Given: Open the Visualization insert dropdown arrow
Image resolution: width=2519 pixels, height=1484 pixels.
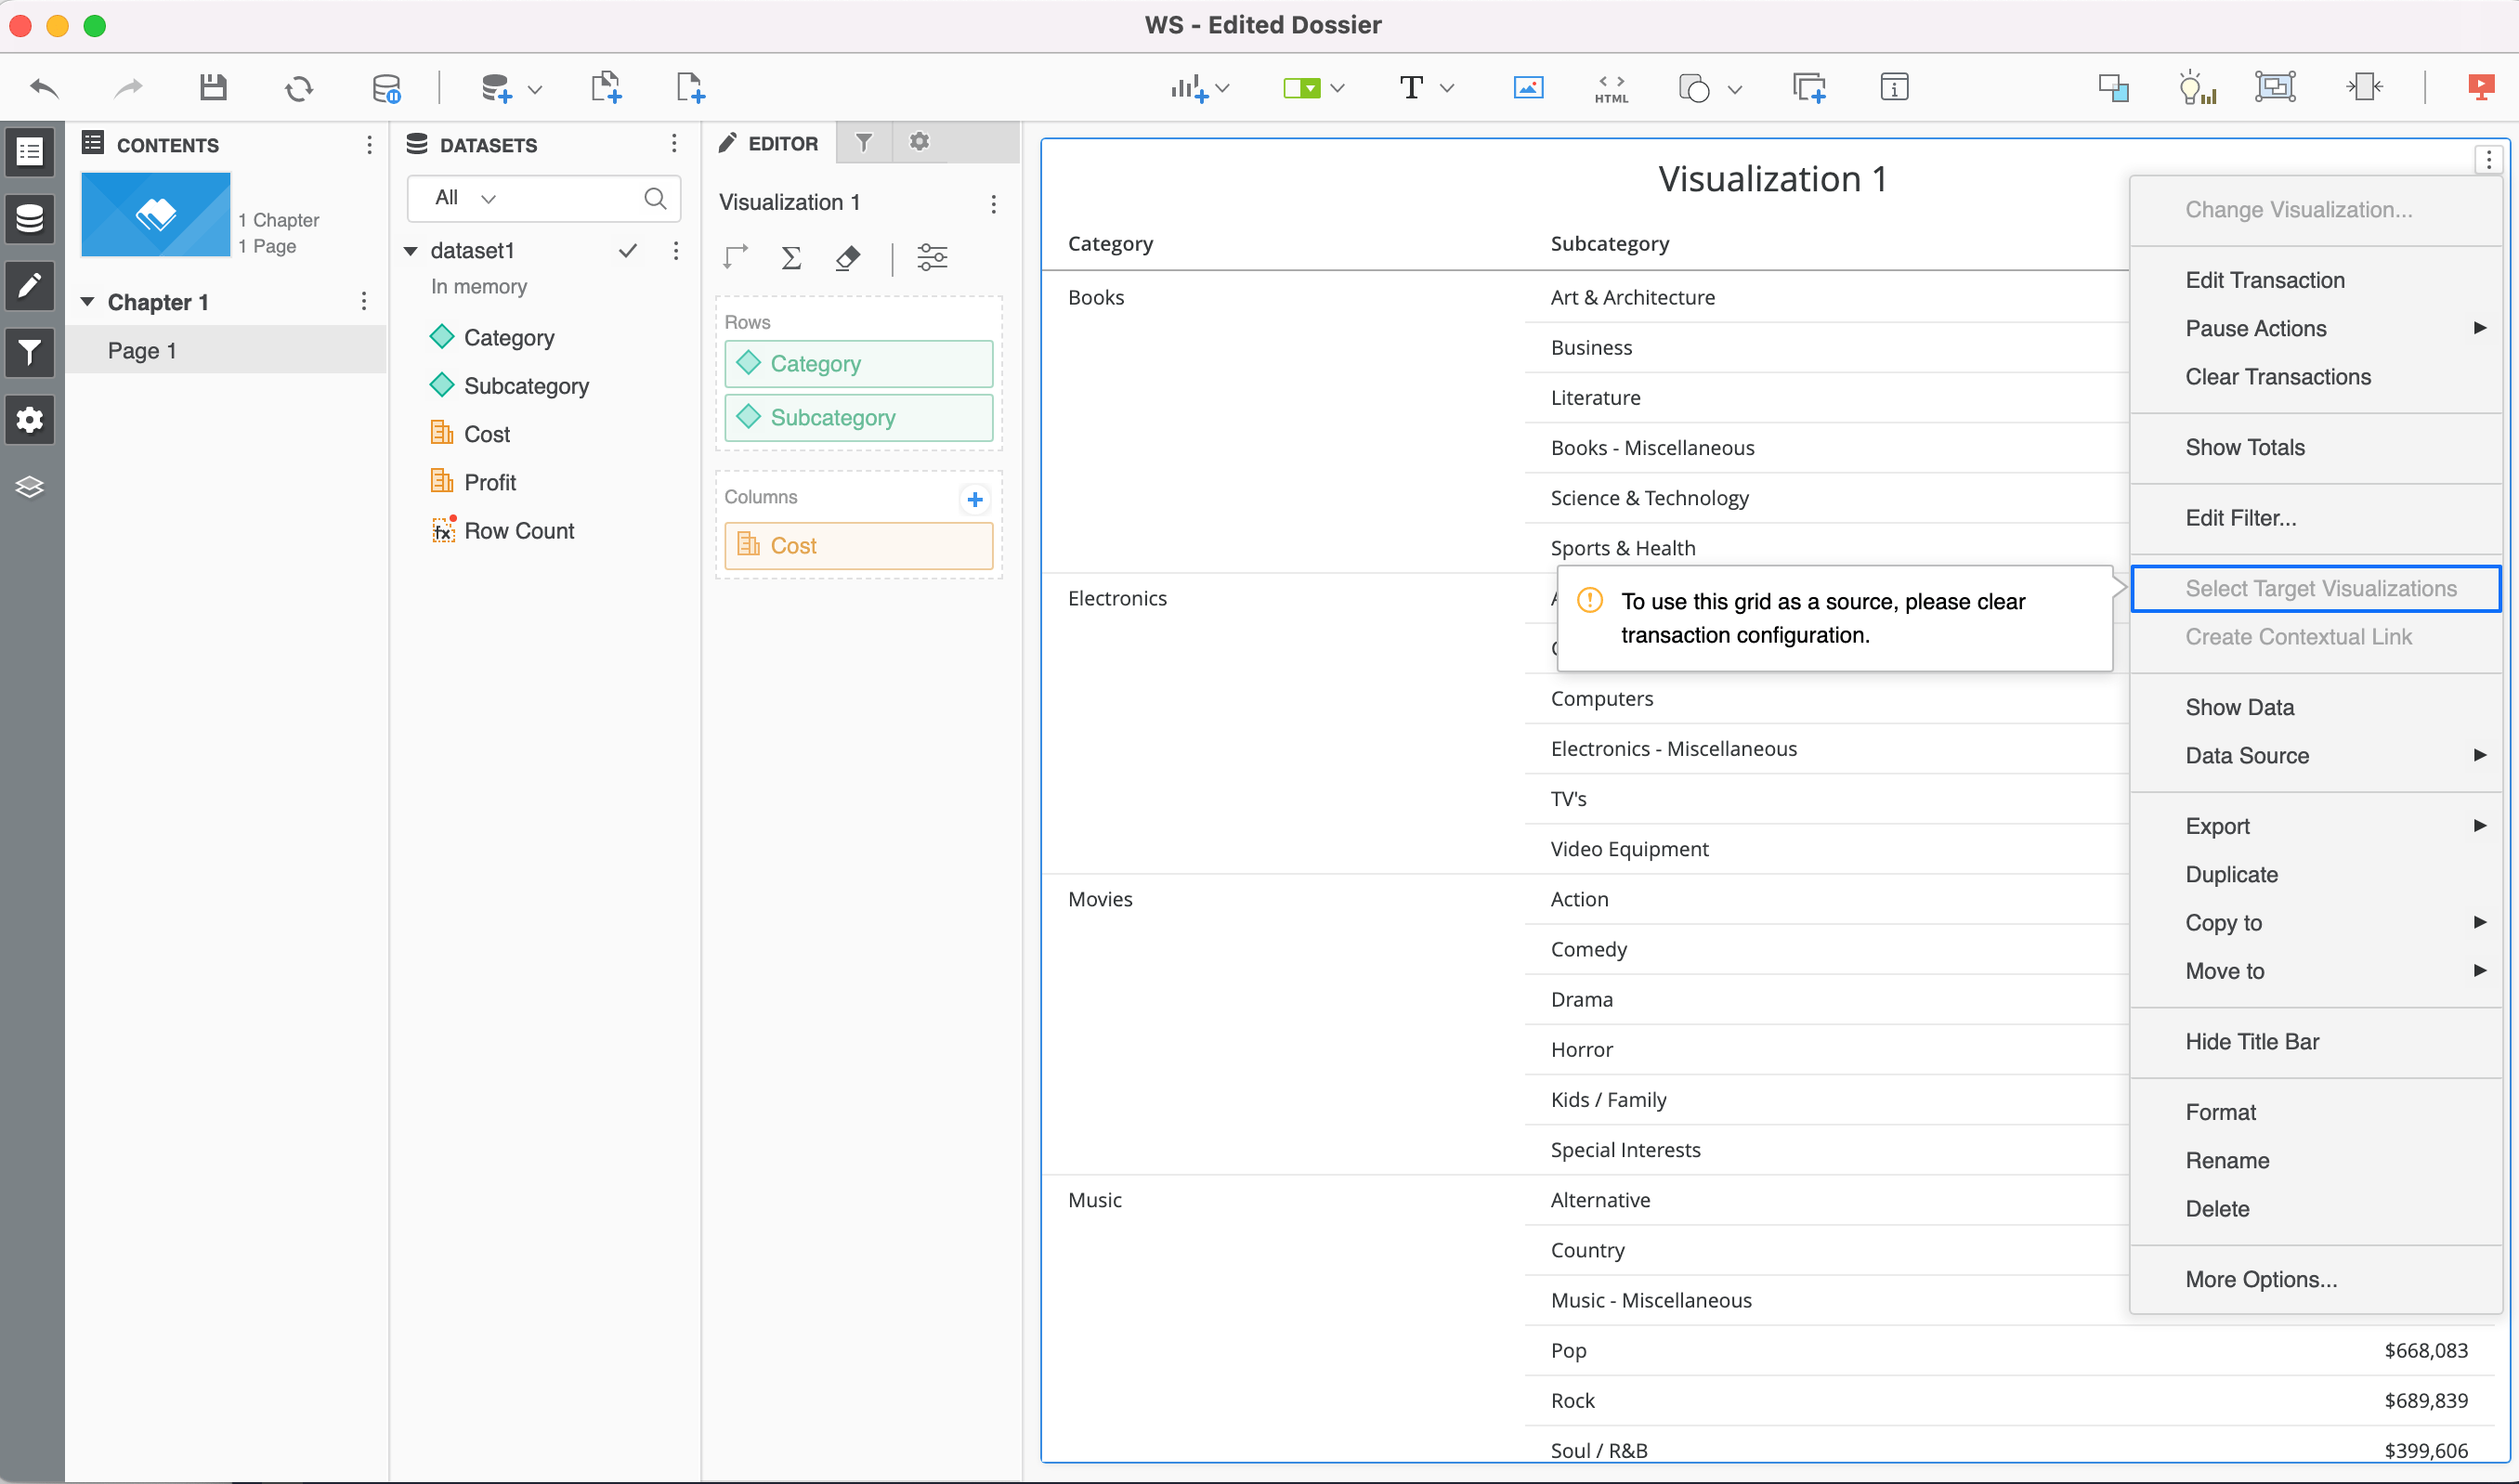Looking at the screenshot, I should tap(1222, 89).
